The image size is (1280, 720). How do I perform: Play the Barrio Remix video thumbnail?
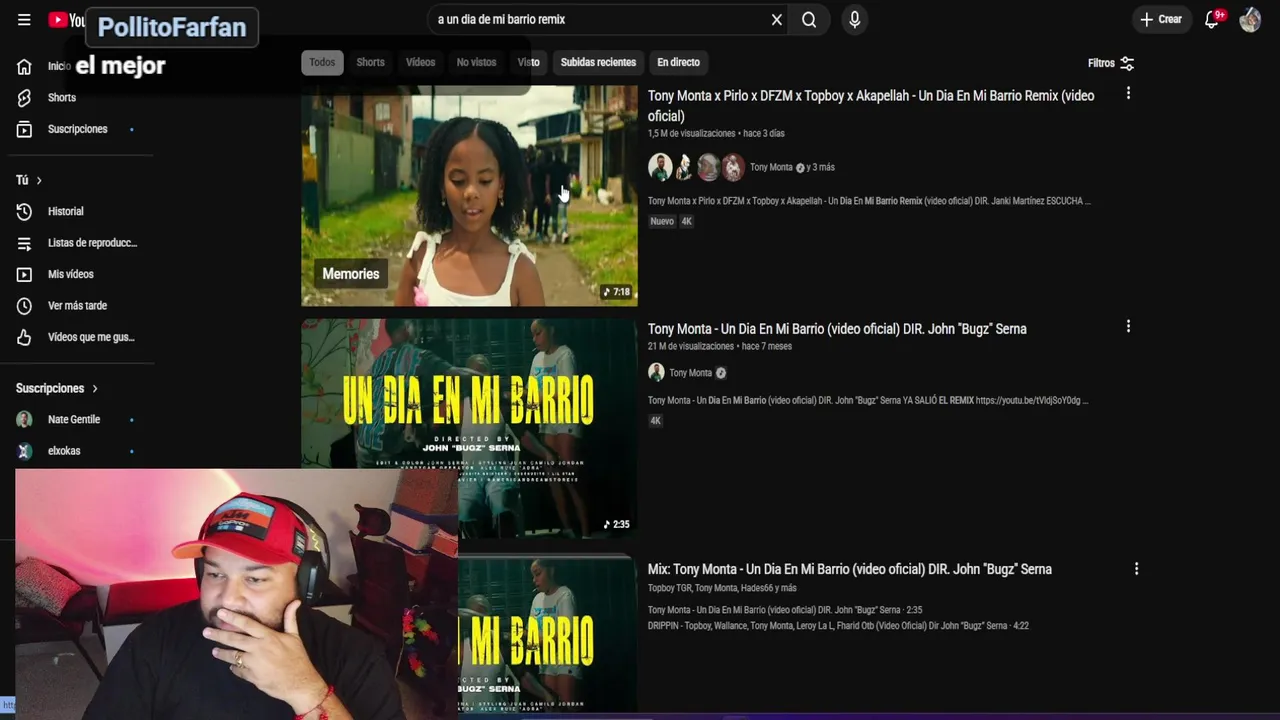point(469,196)
